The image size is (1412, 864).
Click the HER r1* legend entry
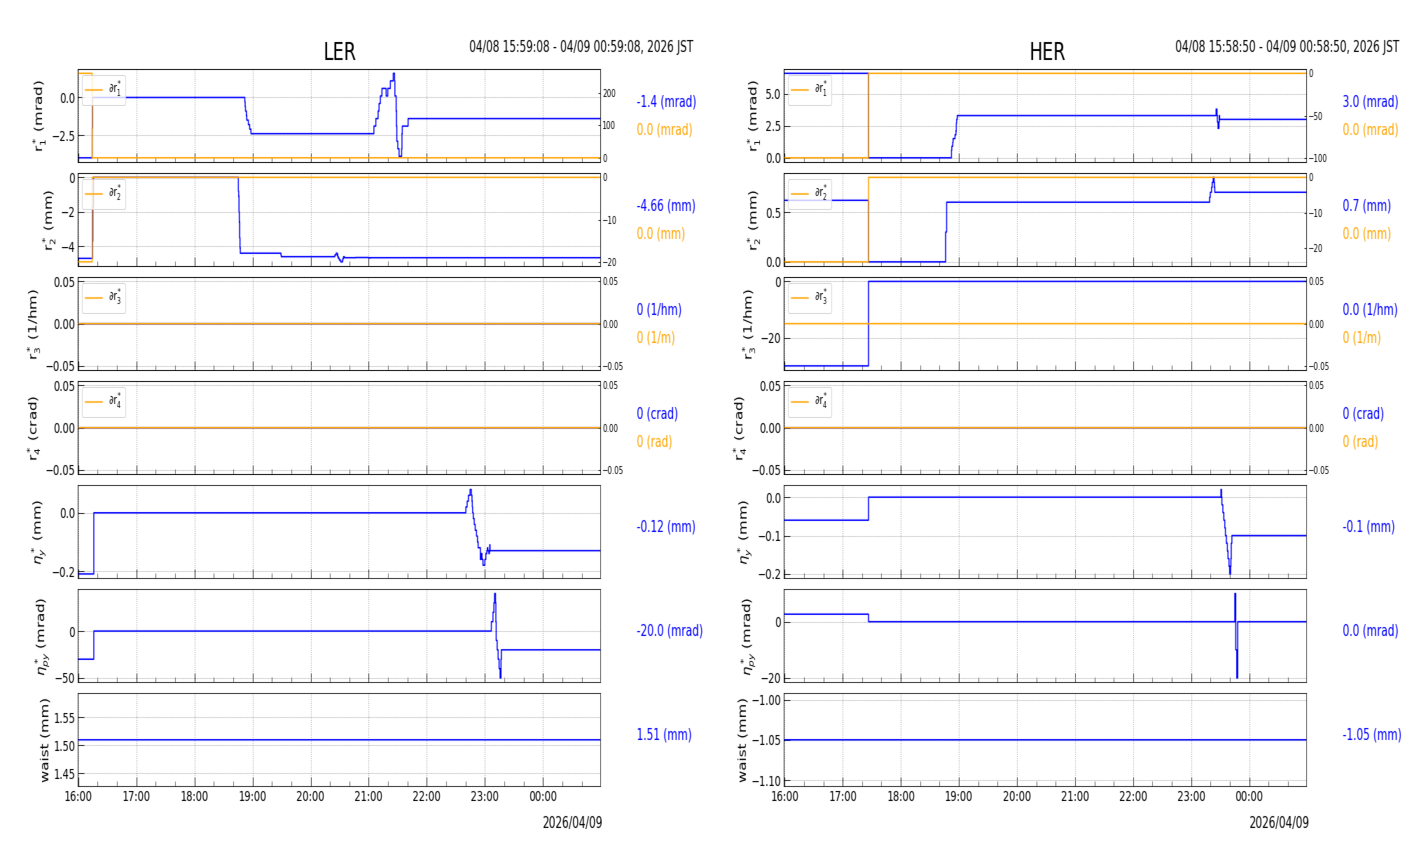click(x=810, y=89)
